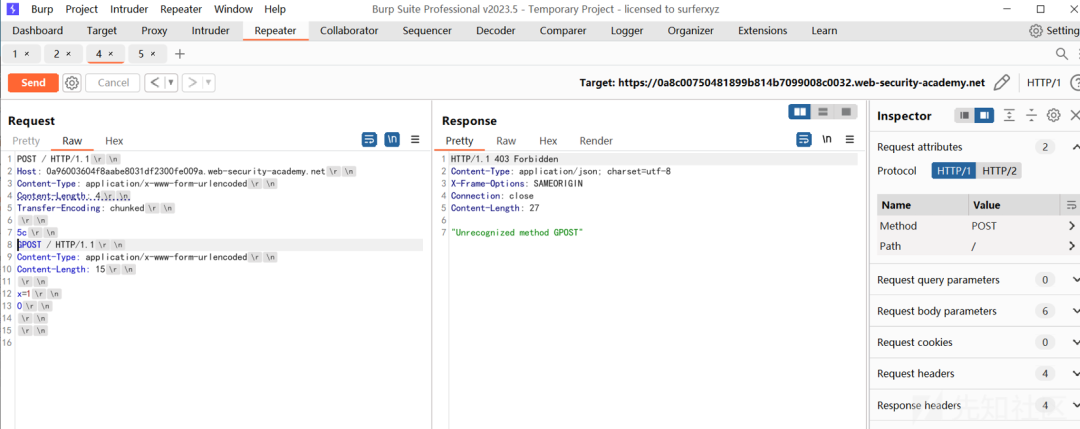Show response Render view
This screenshot has width=1080, height=429.
click(596, 140)
